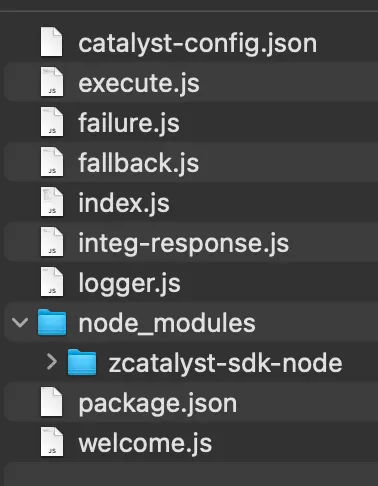Image resolution: width=378 pixels, height=486 pixels.
Task: Select the welcome.js file name
Action: tap(145, 443)
